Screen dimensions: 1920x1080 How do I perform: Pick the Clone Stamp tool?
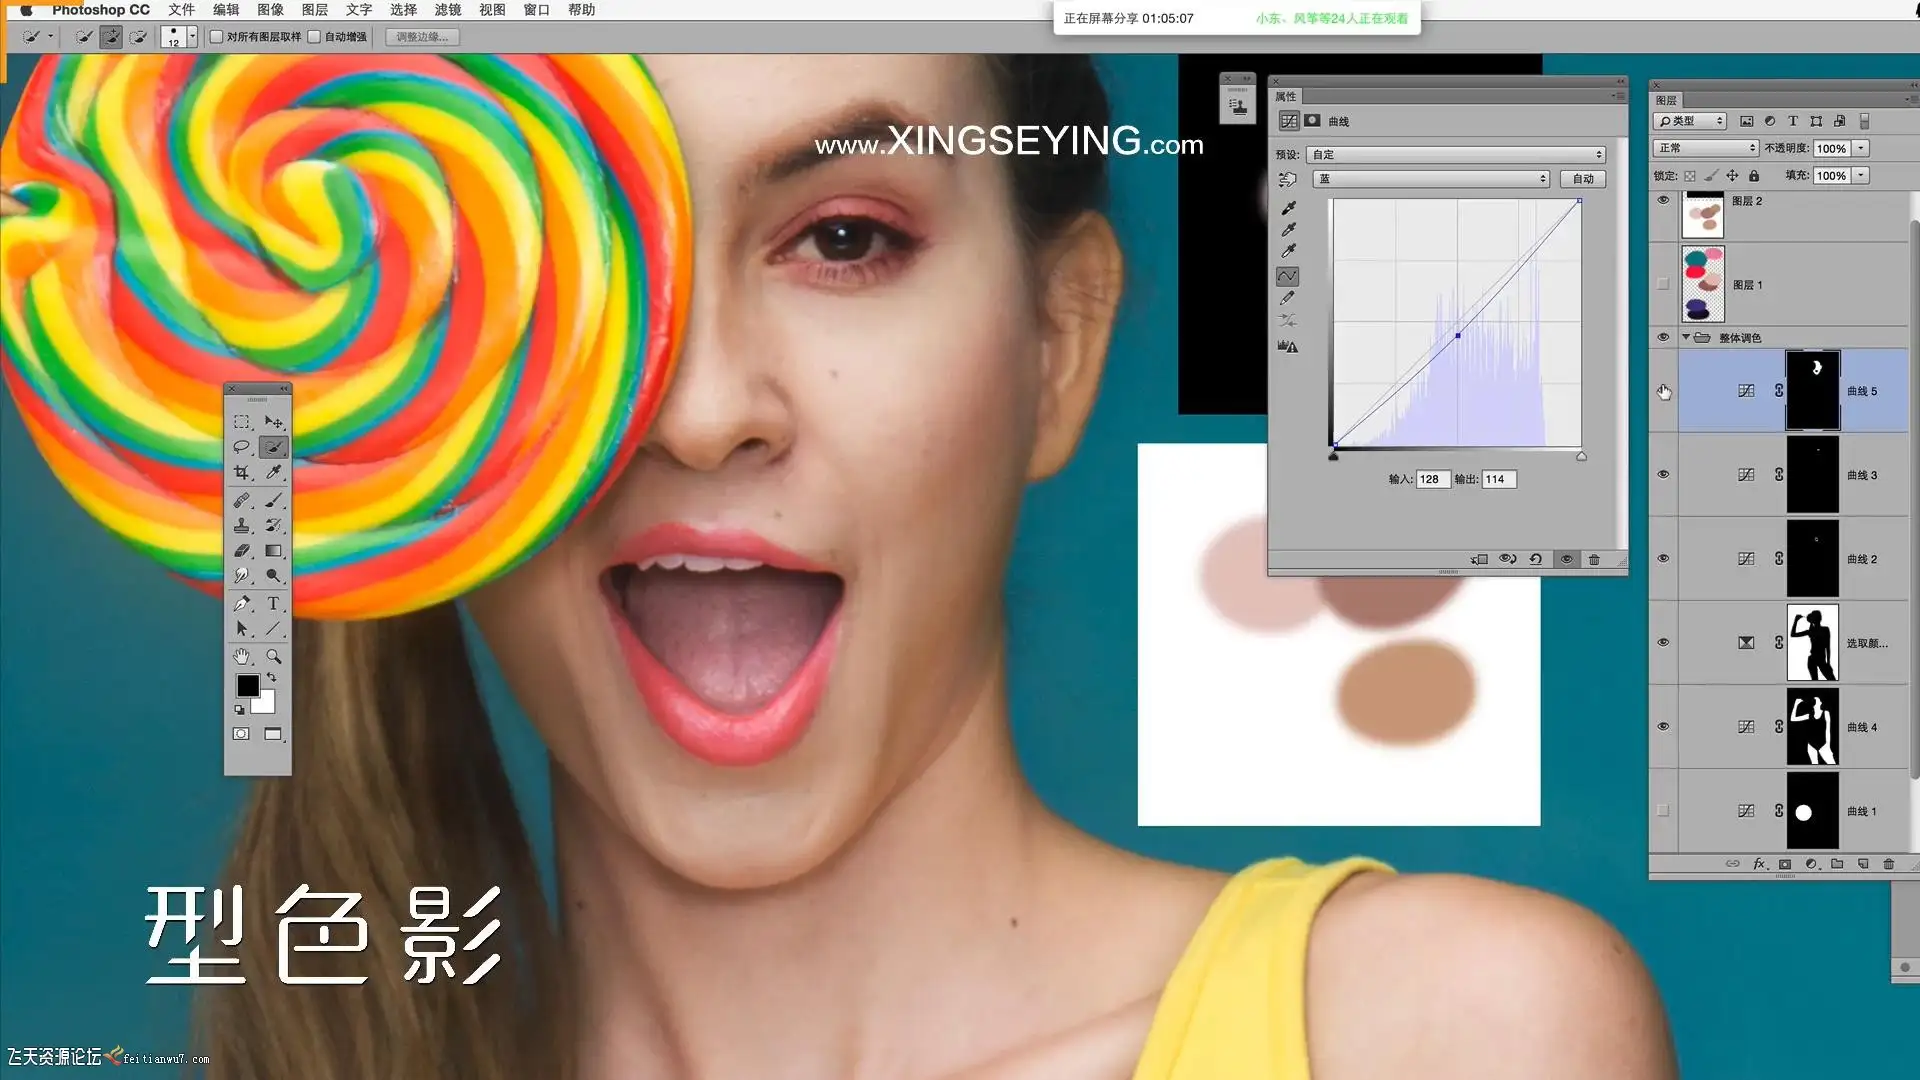(x=241, y=525)
